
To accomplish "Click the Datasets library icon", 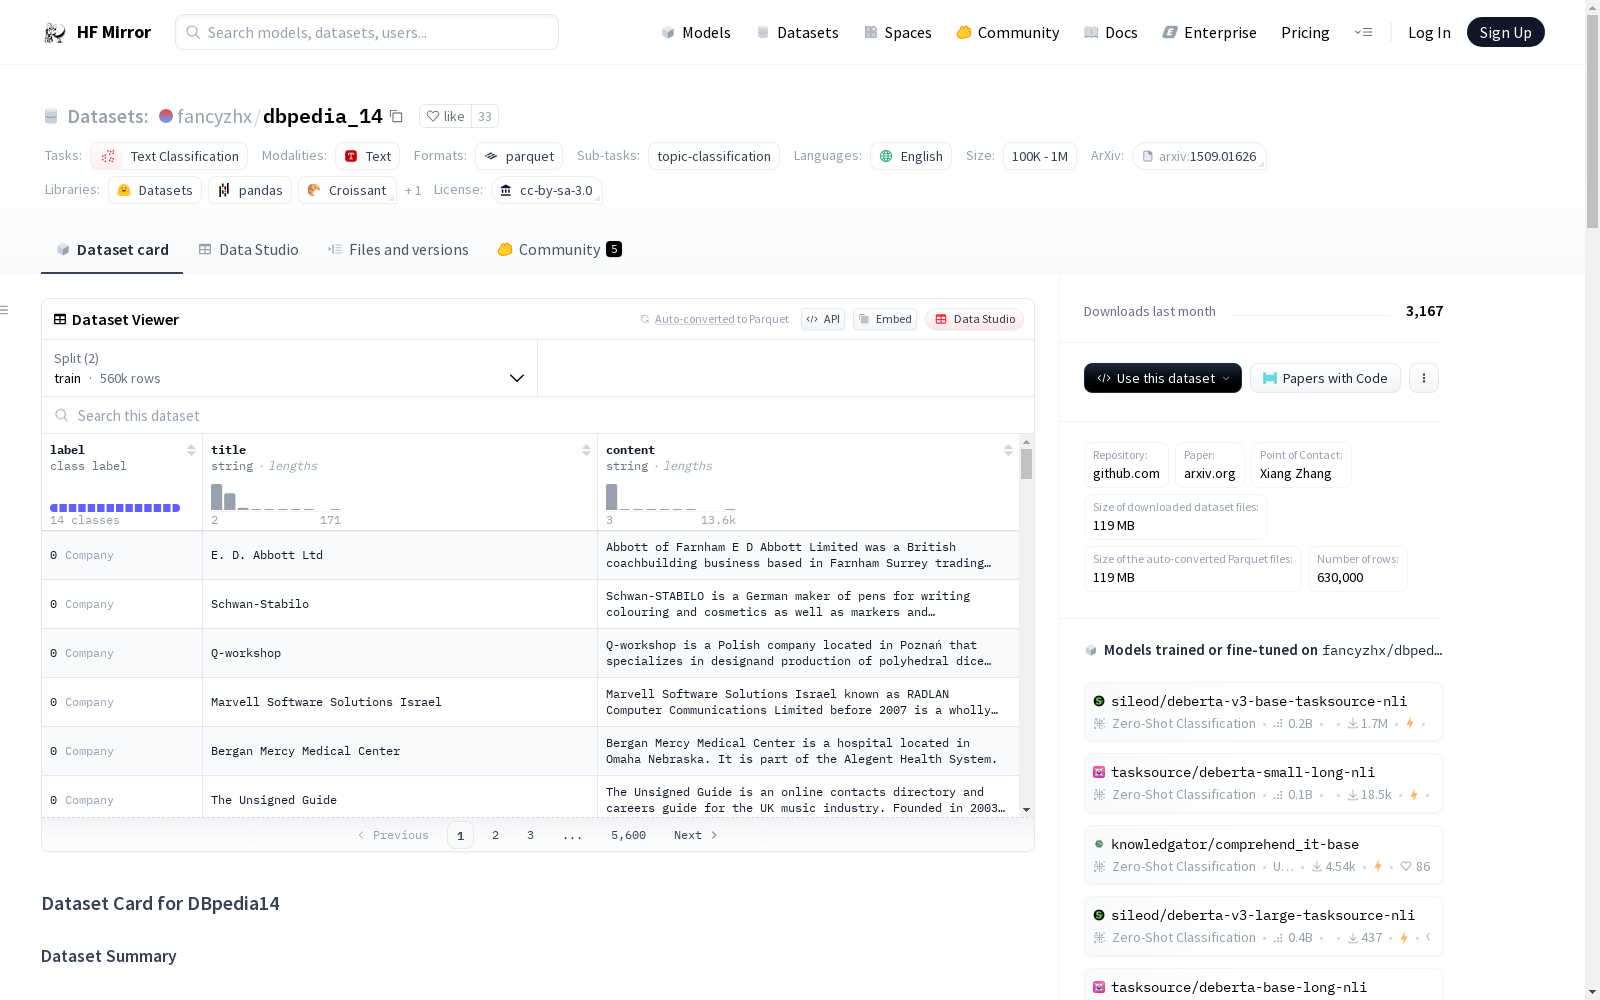I will [x=124, y=190].
